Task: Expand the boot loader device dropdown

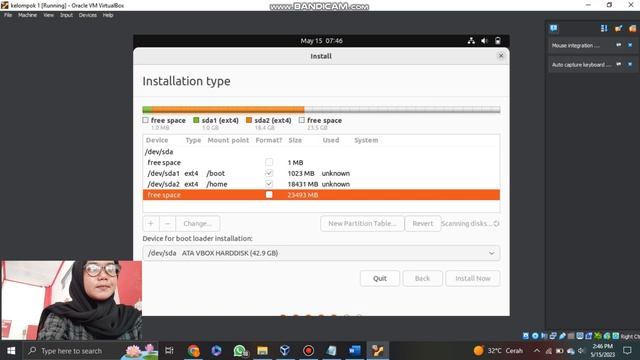Action: pos(491,253)
